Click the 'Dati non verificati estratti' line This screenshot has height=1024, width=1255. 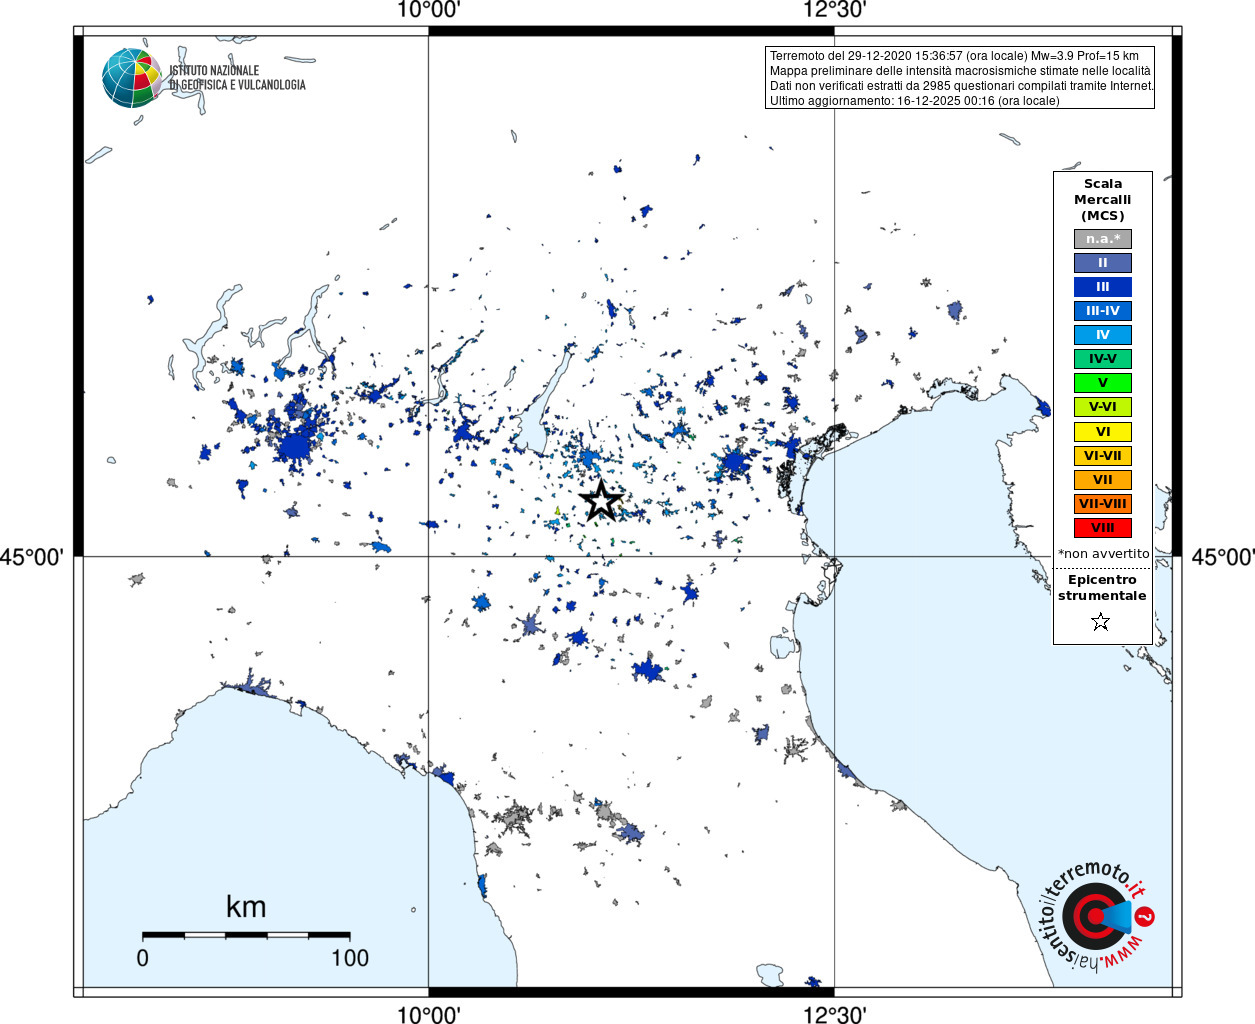coord(961,86)
